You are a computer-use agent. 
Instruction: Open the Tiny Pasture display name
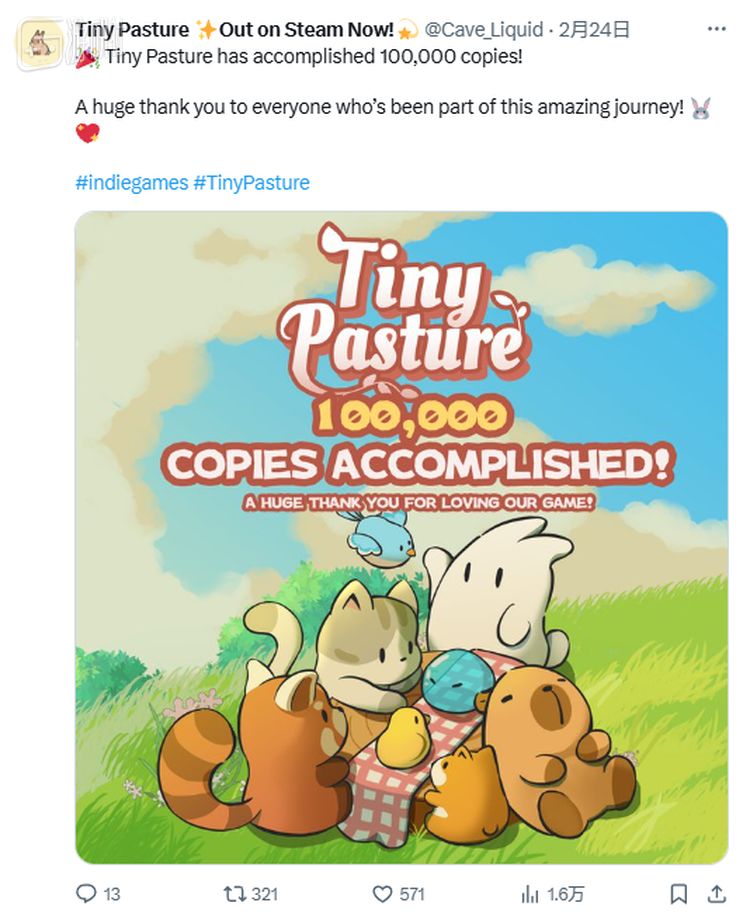[132, 31]
